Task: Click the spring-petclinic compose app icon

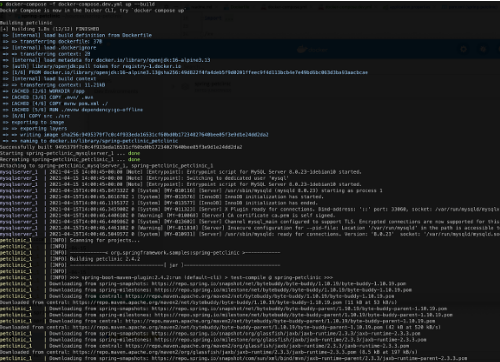Action: (x=185, y=87)
